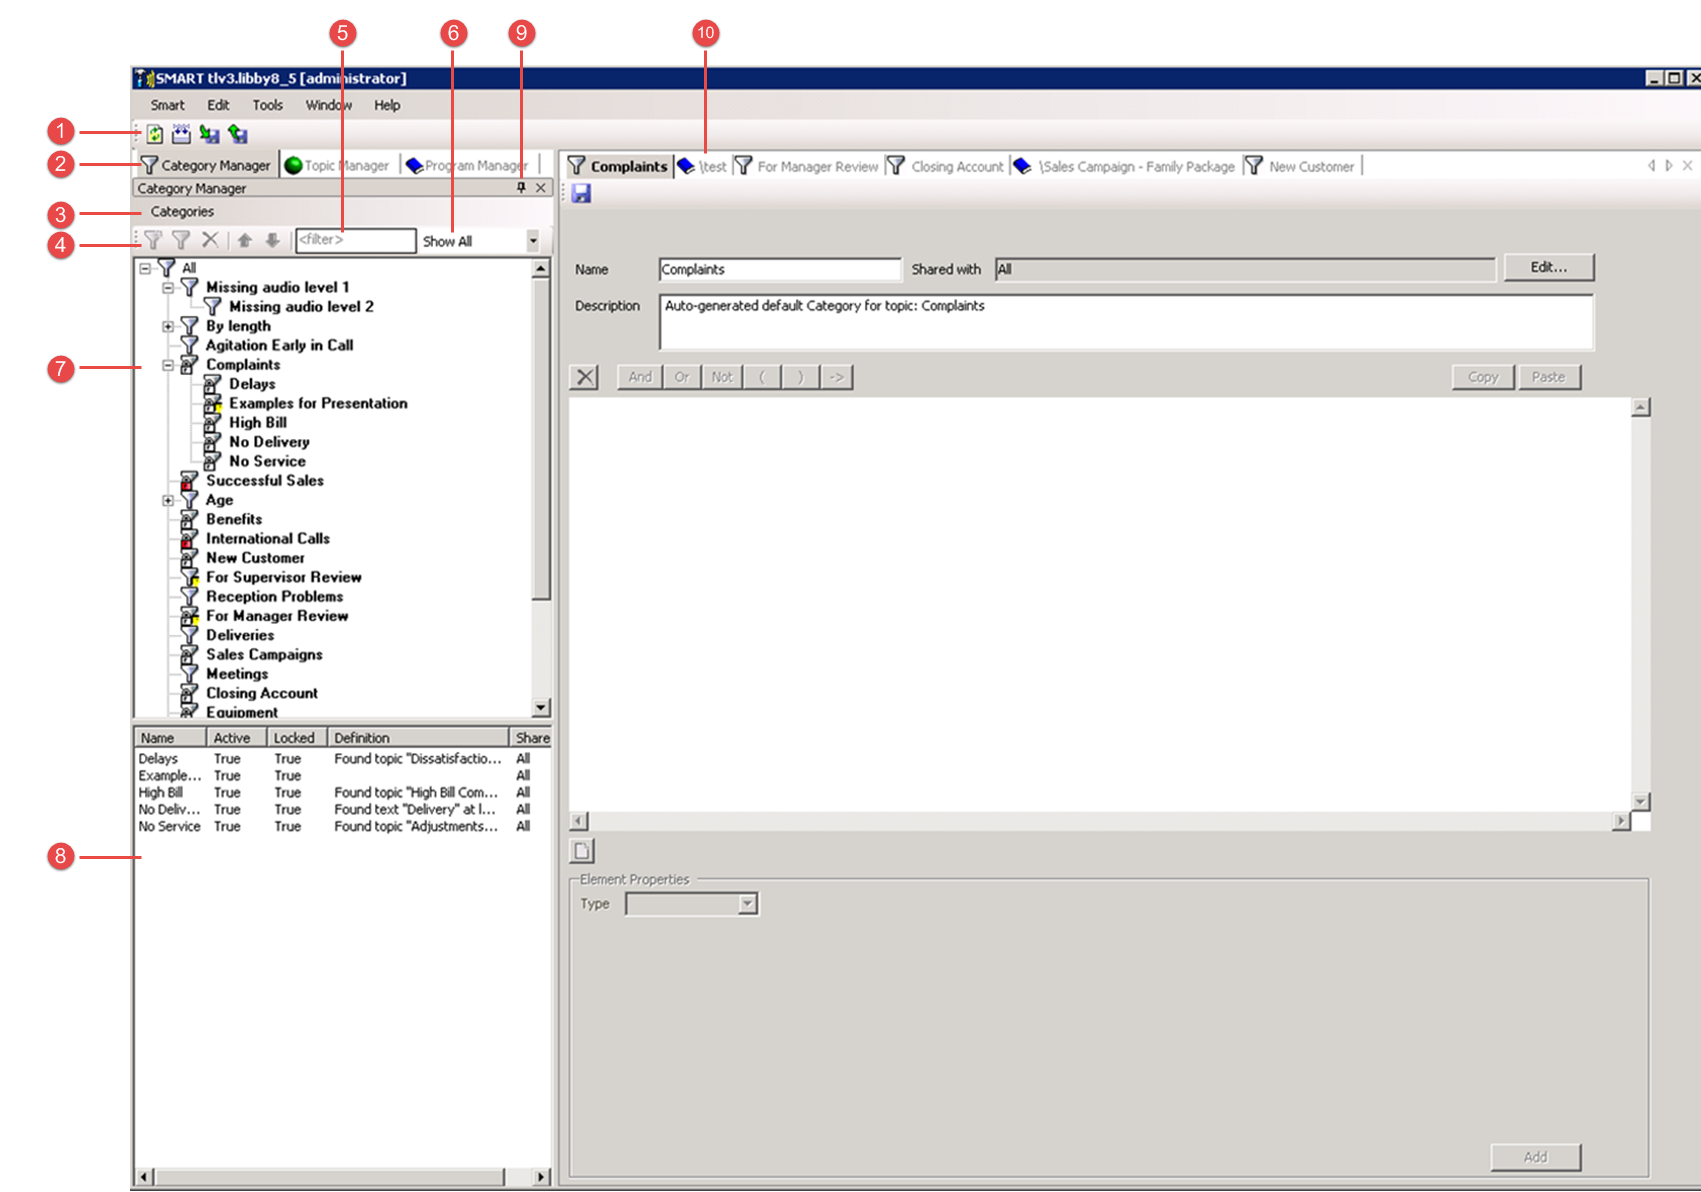1701x1192 pixels.
Task: Open the Show All dropdown
Action: (x=532, y=241)
